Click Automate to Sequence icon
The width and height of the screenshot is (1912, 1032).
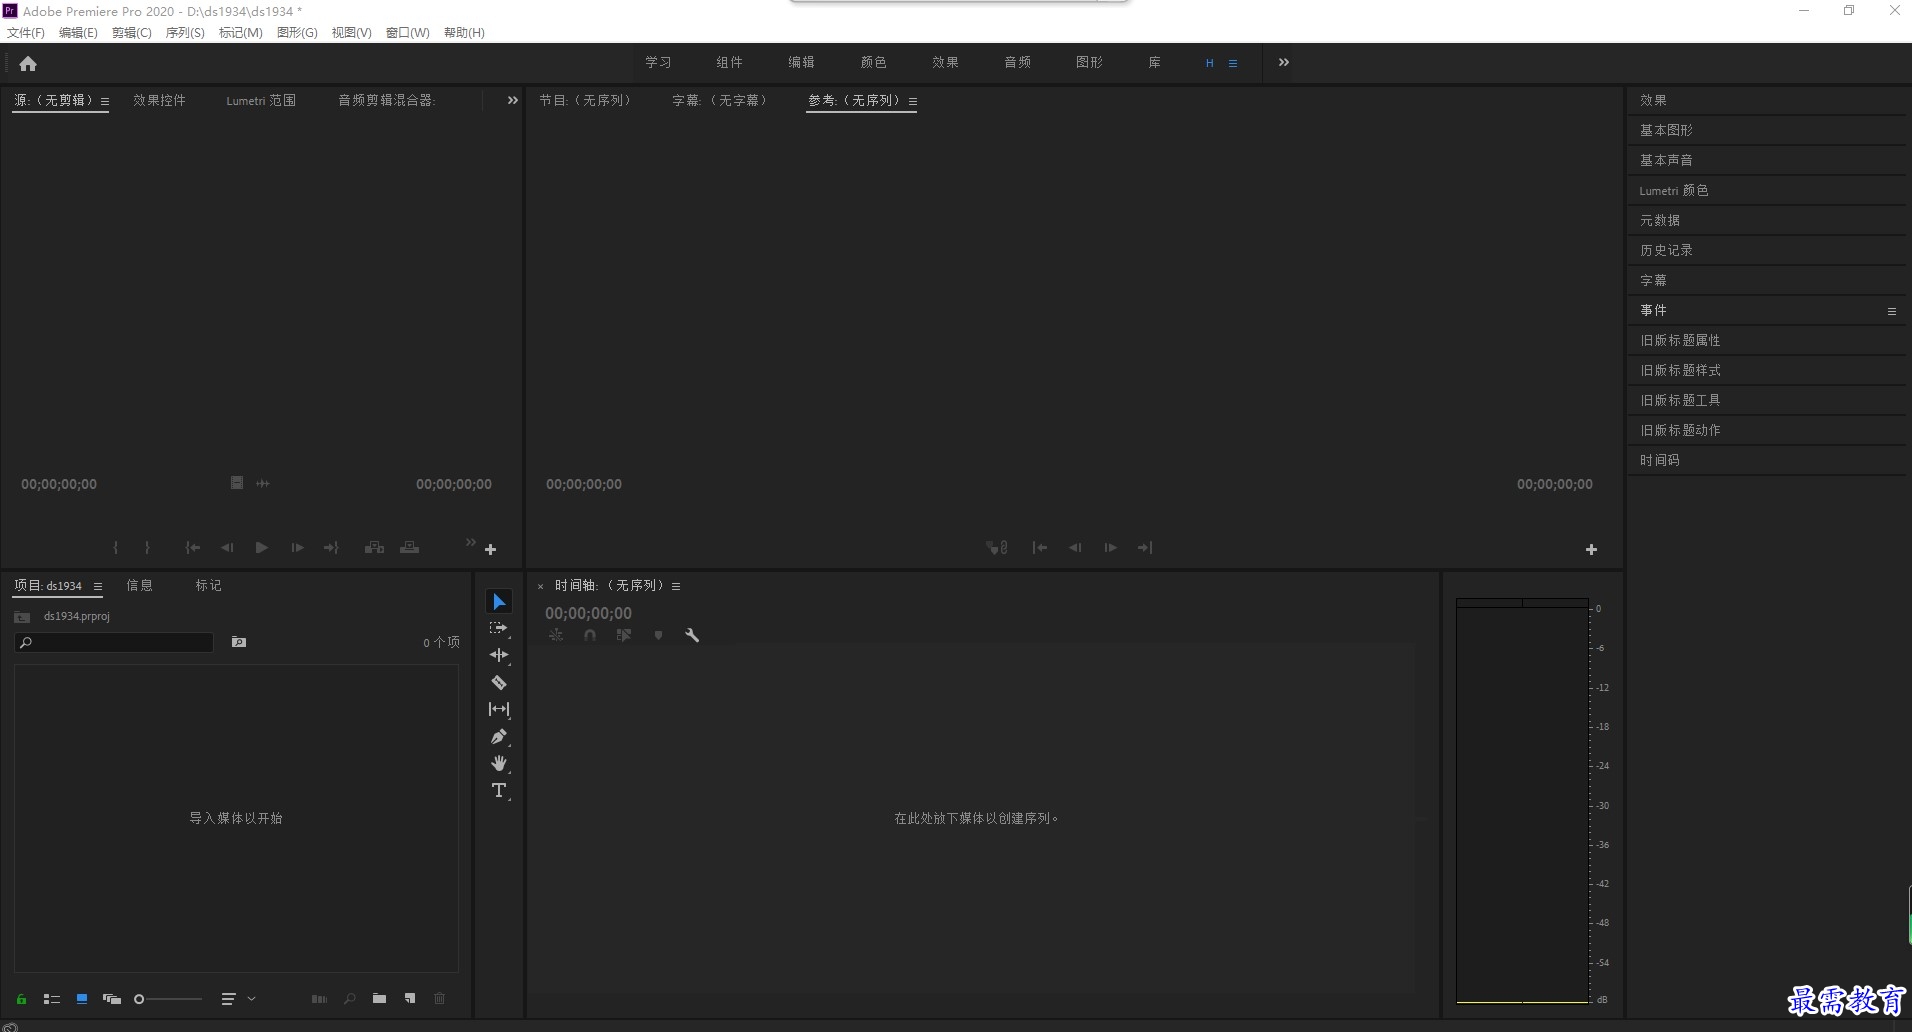[x=319, y=999]
